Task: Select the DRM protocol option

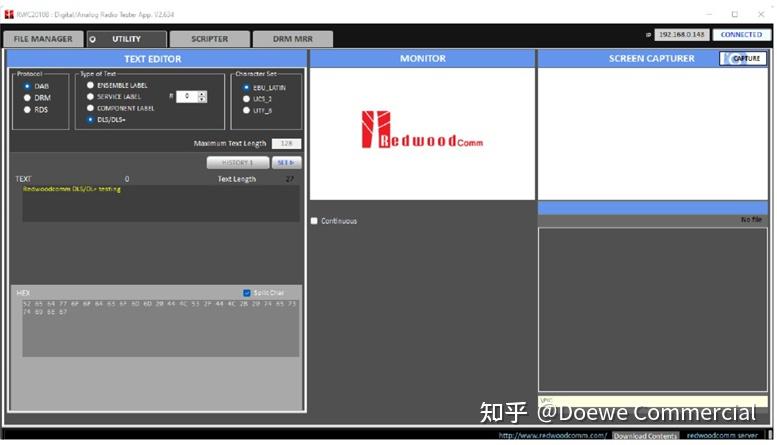Action: [27, 98]
